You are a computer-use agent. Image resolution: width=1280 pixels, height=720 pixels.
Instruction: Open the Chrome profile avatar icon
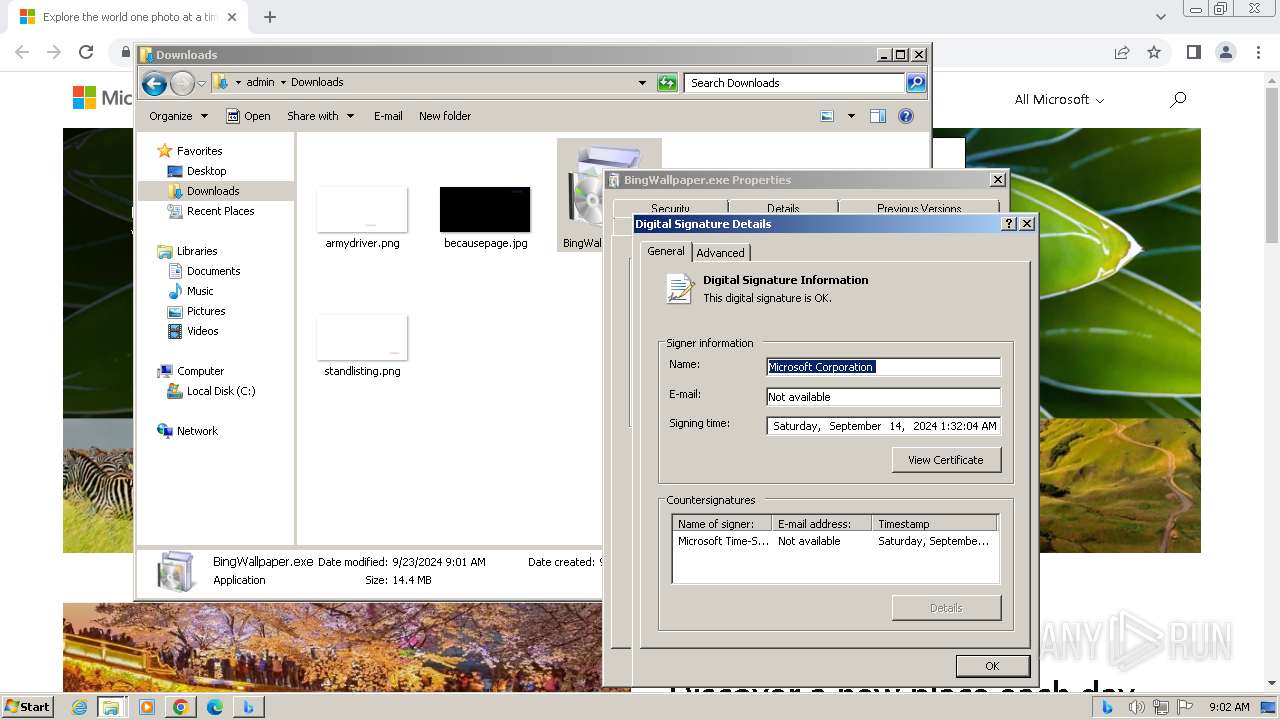pos(1226,52)
